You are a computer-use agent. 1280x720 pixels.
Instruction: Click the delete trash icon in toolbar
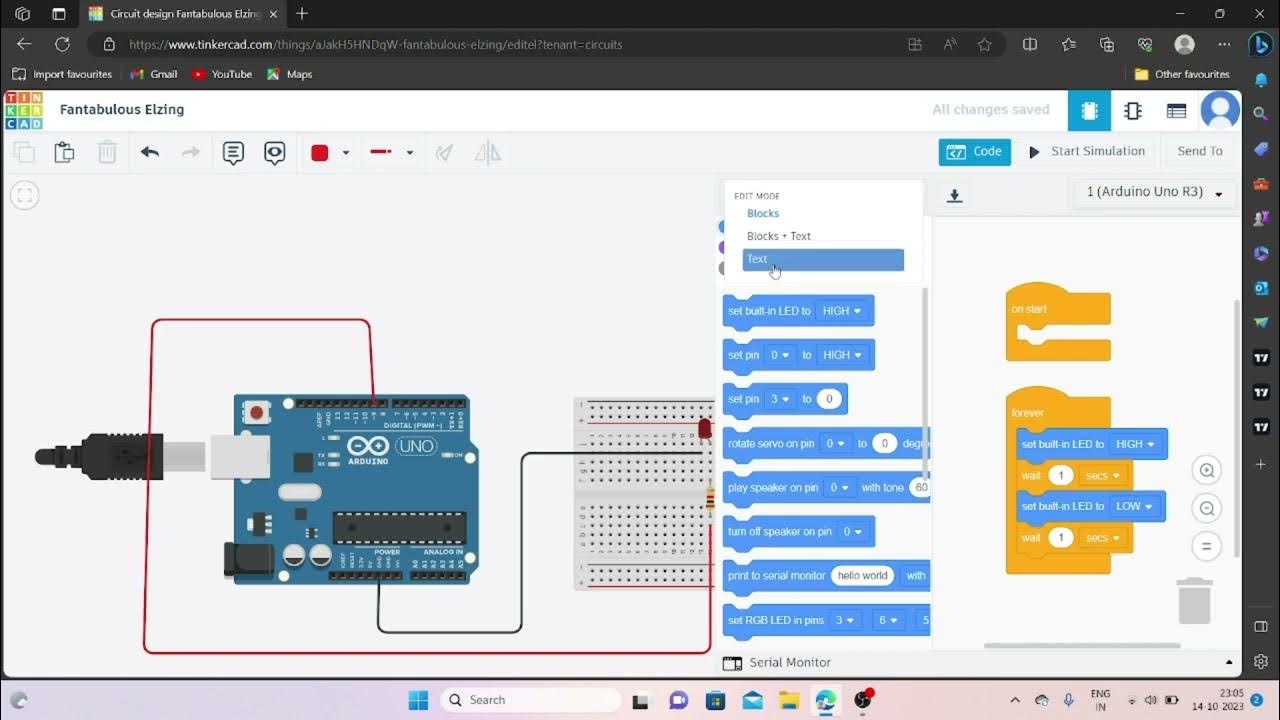click(x=107, y=152)
